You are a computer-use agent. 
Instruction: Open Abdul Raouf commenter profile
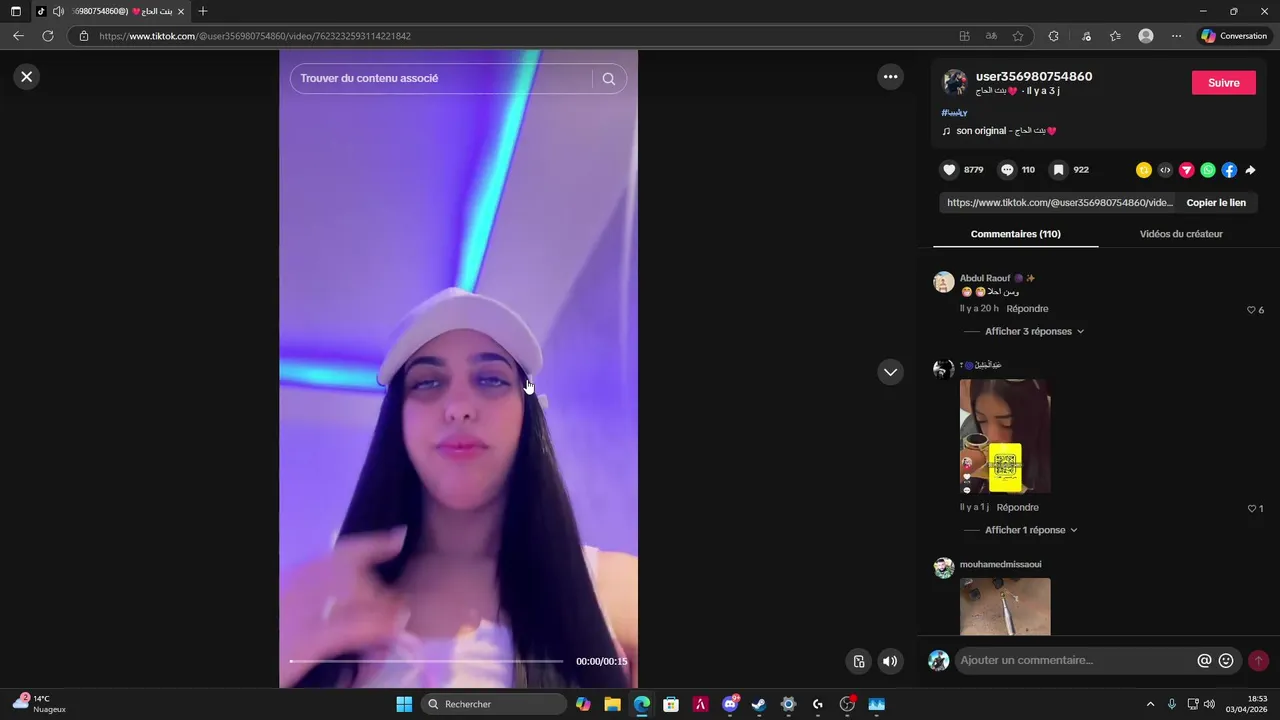pyautogui.click(x=985, y=278)
